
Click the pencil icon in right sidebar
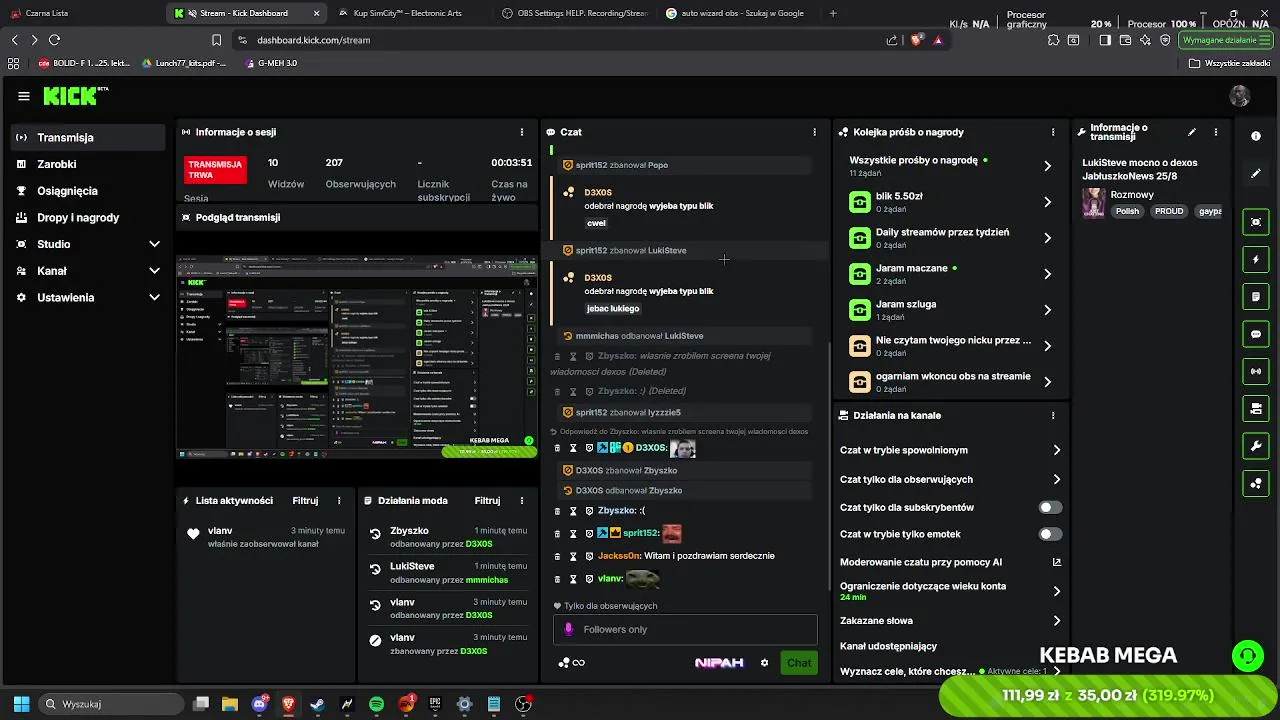1256,174
